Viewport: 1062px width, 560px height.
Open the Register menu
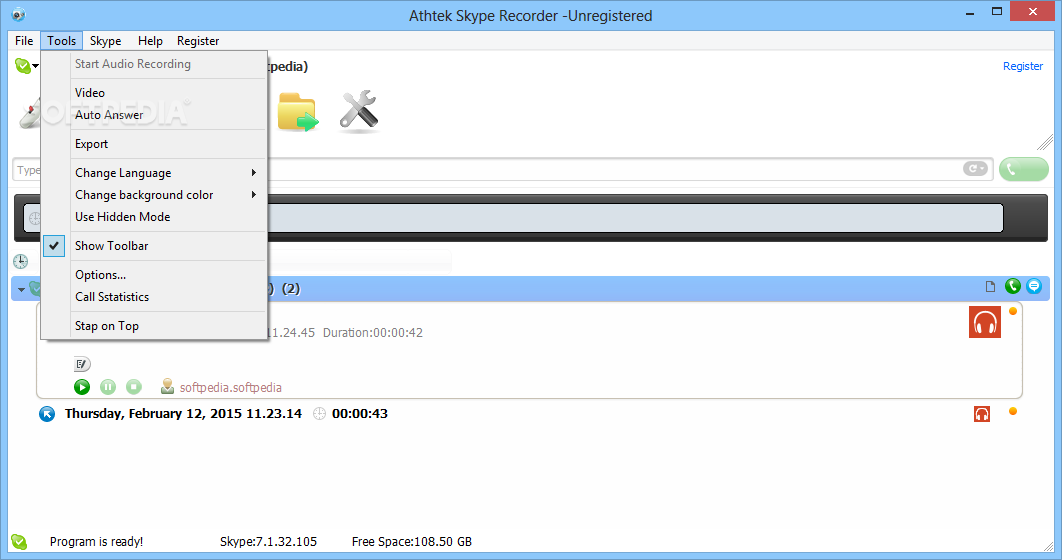(198, 41)
